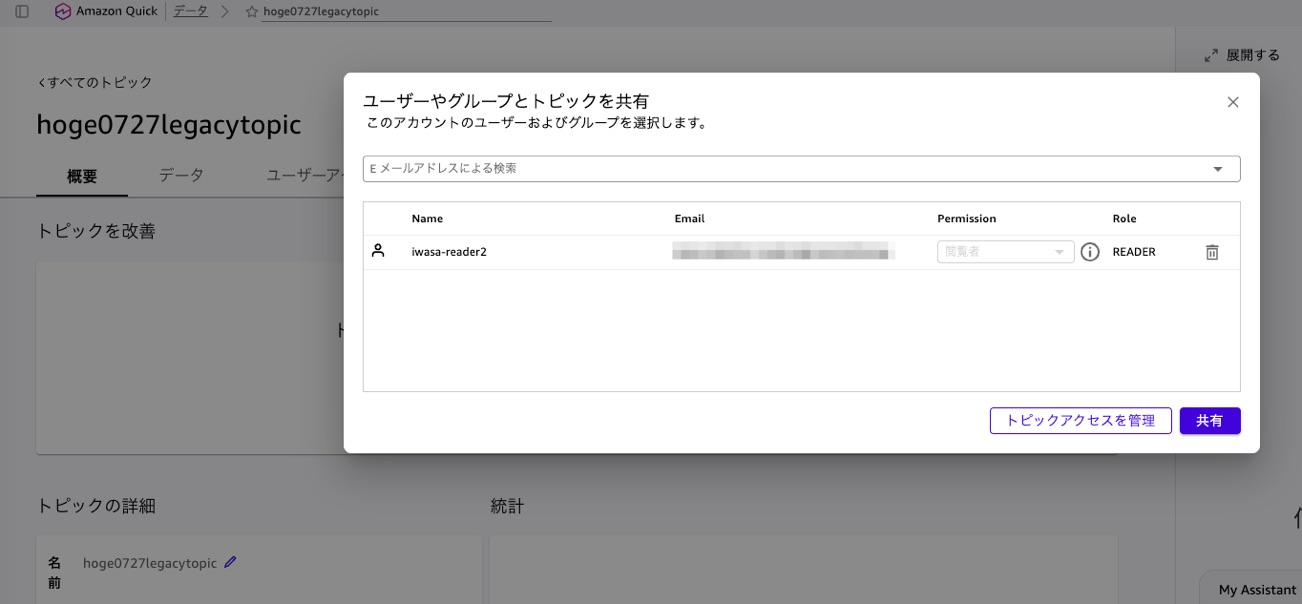The height and width of the screenshot is (604, 1302).
Task: Open My Assistant panel
Action: coord(1256,590)
